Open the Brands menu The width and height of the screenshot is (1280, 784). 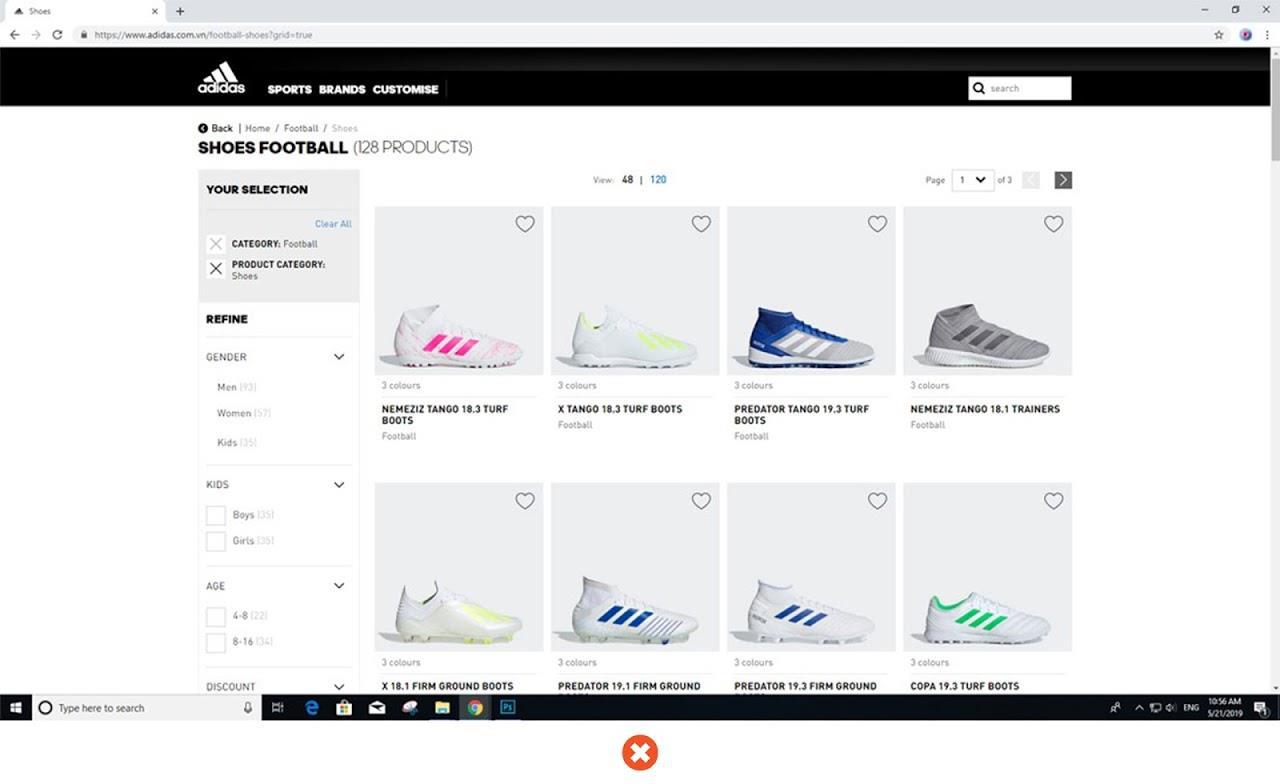pos(342,90)
